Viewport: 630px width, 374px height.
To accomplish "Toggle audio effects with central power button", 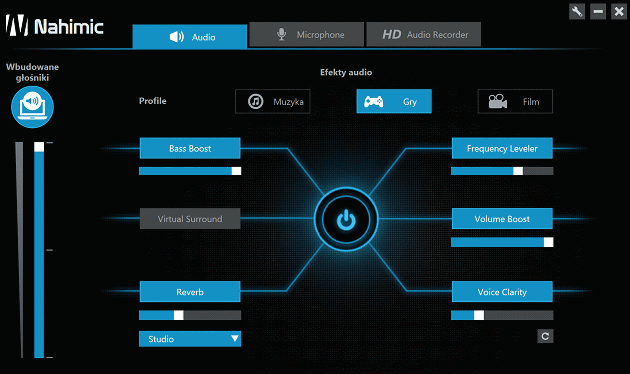I will click(x=346, y=219).
